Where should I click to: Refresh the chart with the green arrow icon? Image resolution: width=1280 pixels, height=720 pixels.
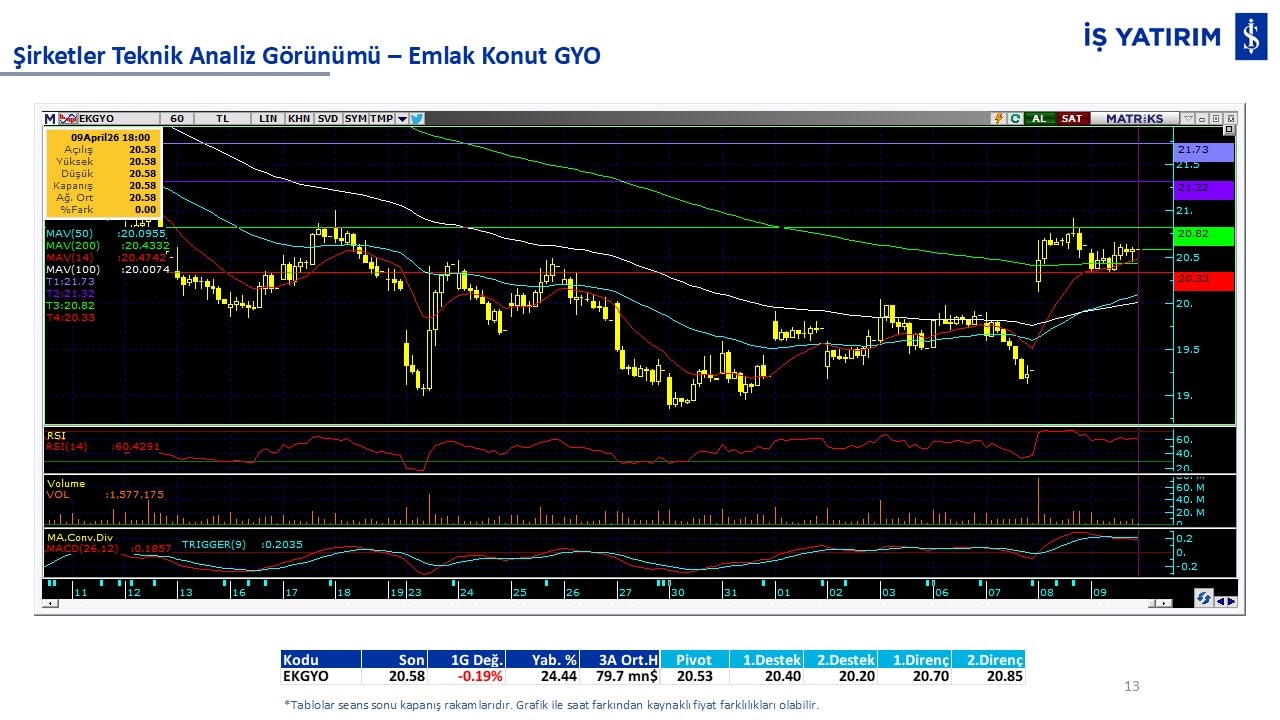pyautogui.click(x=1015, y=118)
